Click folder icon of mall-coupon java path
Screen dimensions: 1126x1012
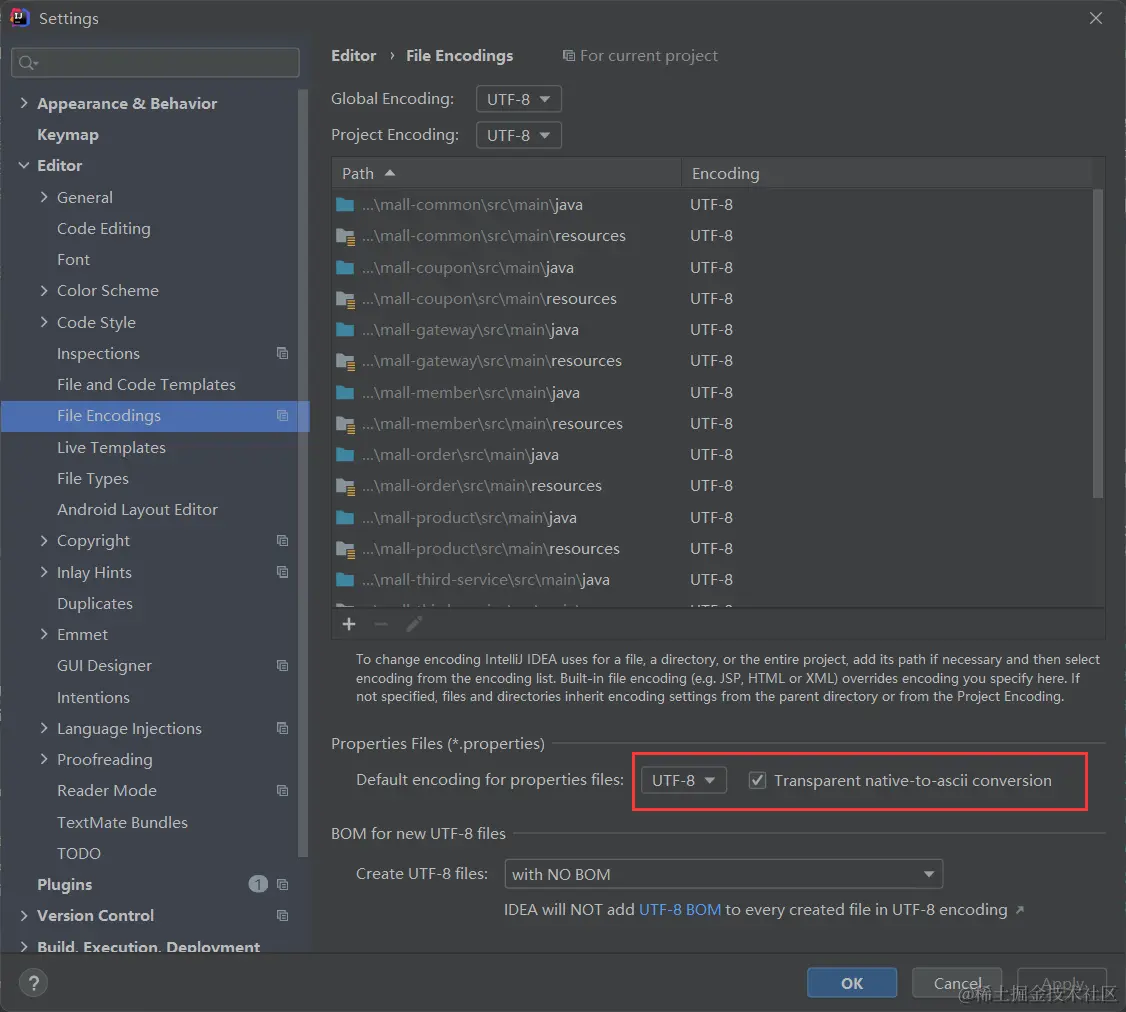345,268
